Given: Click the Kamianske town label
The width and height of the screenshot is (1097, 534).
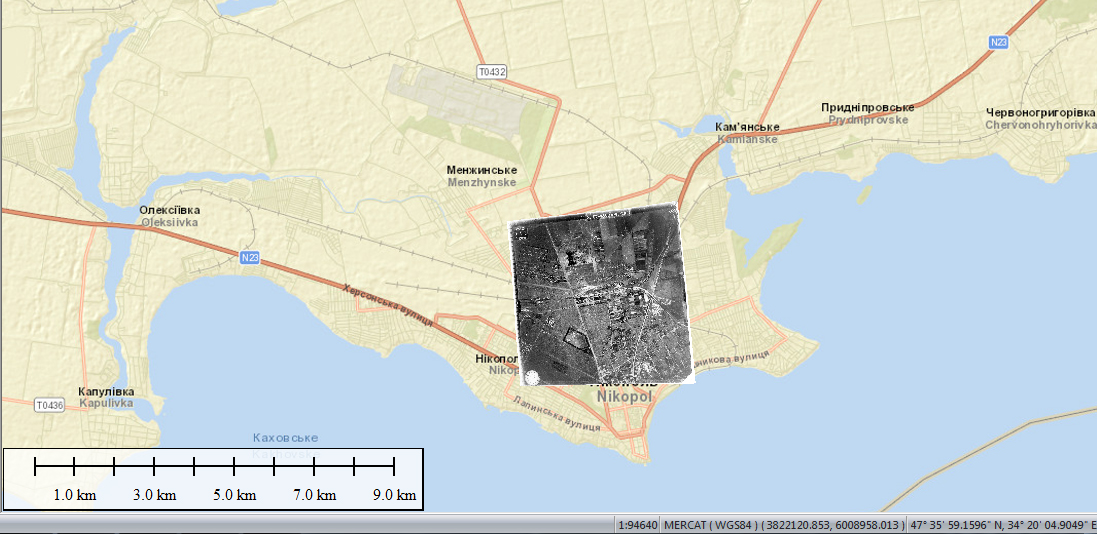Looking at the screenshot, I should point(748,133).
